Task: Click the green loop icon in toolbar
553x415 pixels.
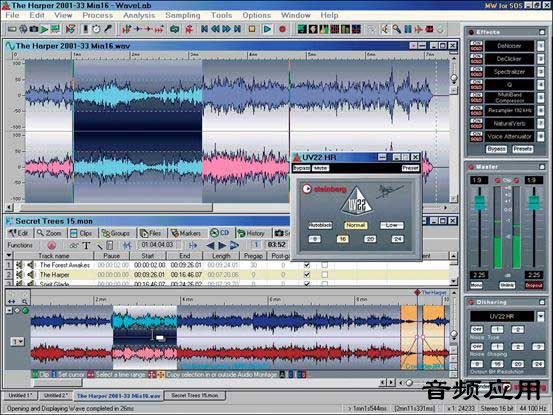Action: tap(175, 29)
